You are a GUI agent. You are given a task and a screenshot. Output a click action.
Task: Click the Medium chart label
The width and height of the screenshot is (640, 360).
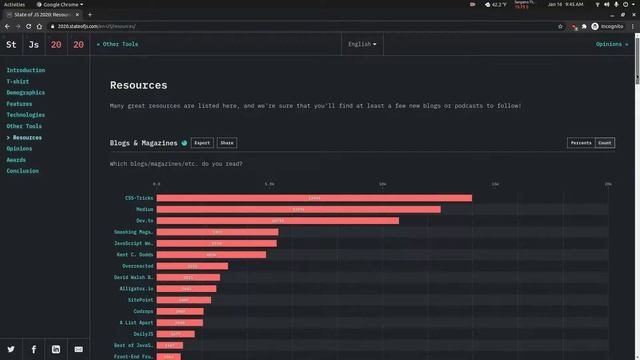click(x=145, y=209)
